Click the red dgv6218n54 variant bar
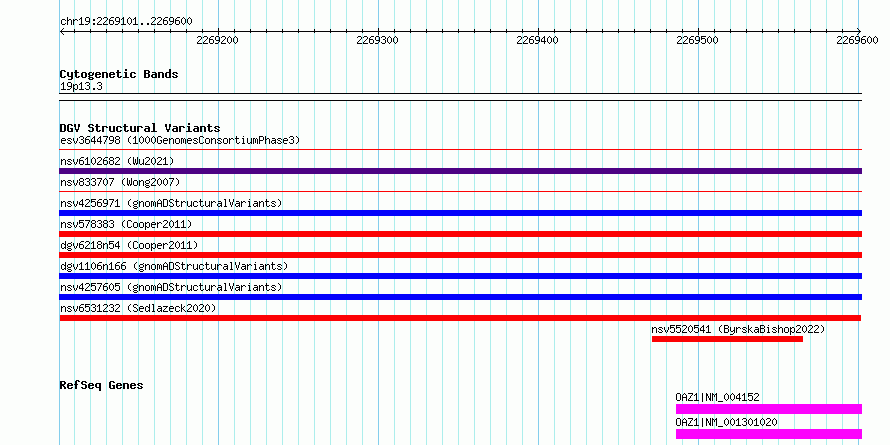Screen dimensions: 890x445 (461, 255)
